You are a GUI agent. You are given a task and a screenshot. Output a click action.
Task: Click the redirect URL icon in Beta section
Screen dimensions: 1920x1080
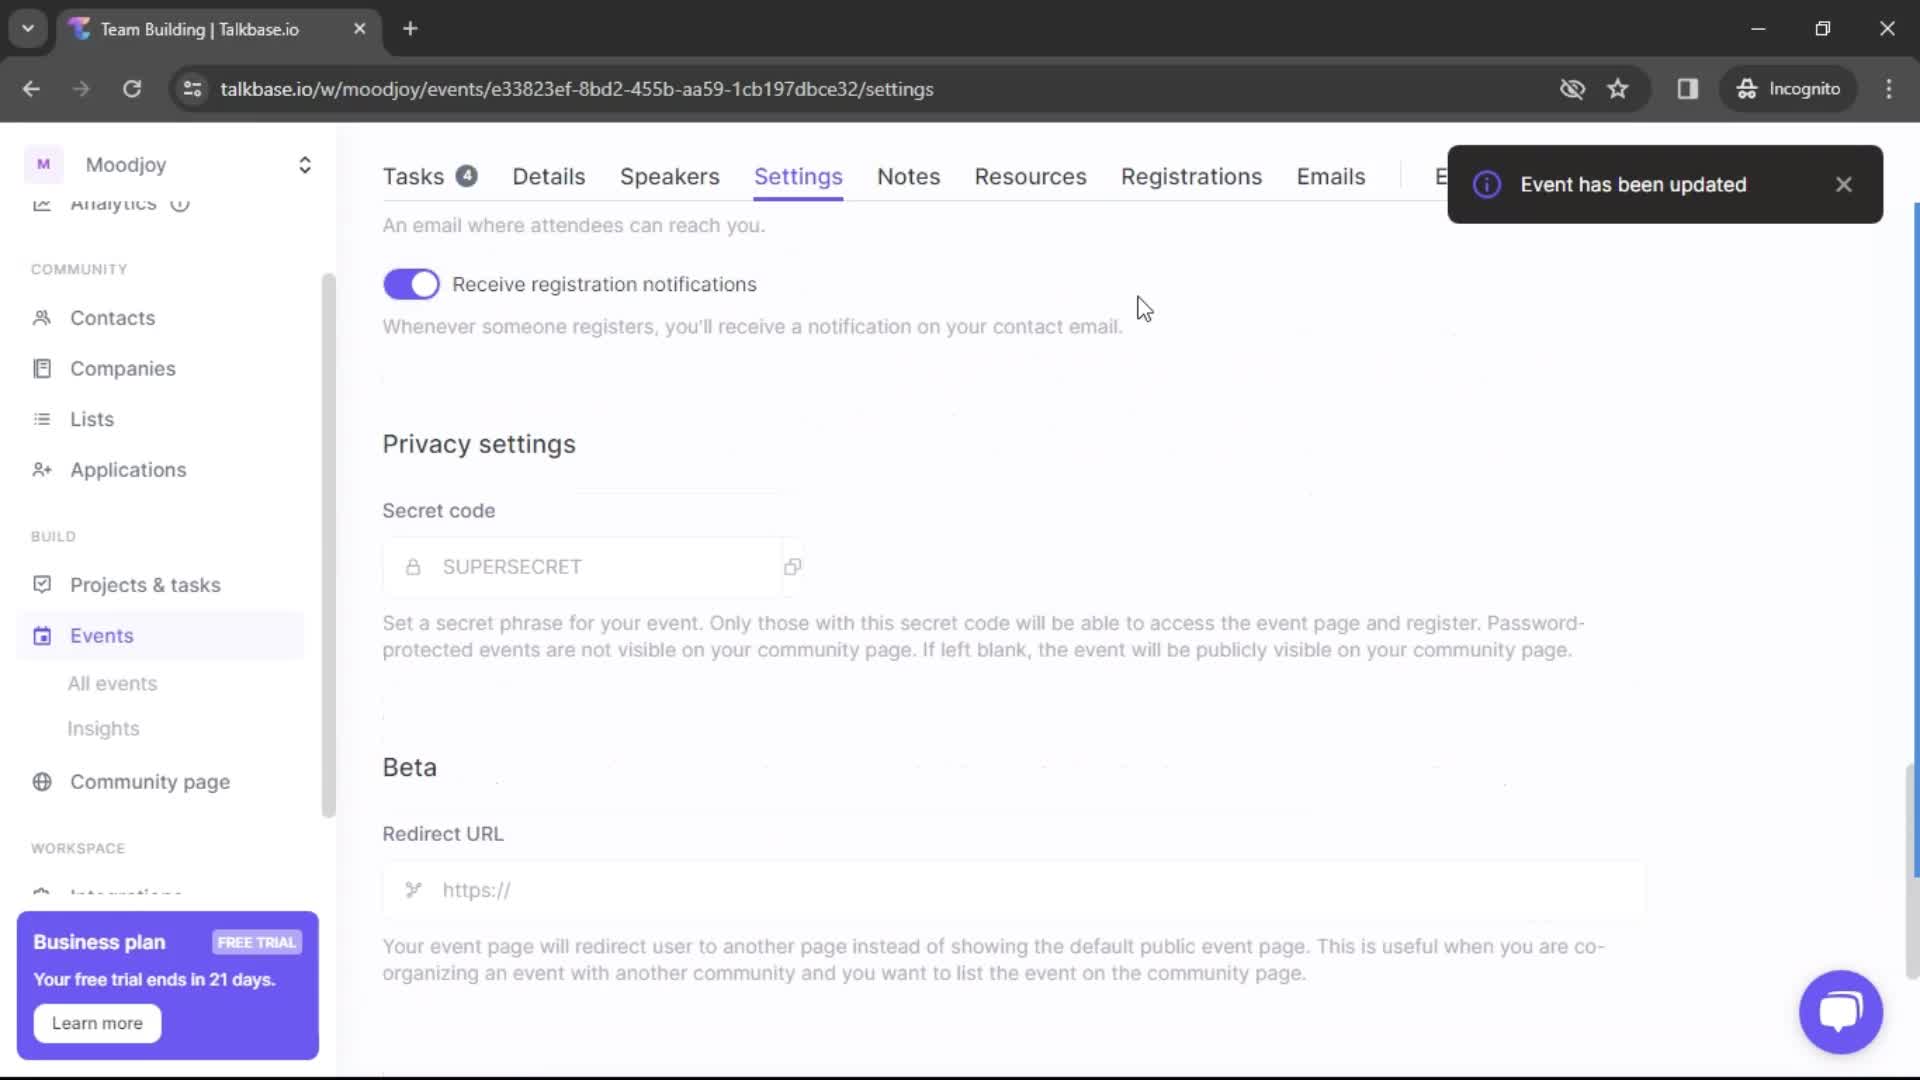414,890
